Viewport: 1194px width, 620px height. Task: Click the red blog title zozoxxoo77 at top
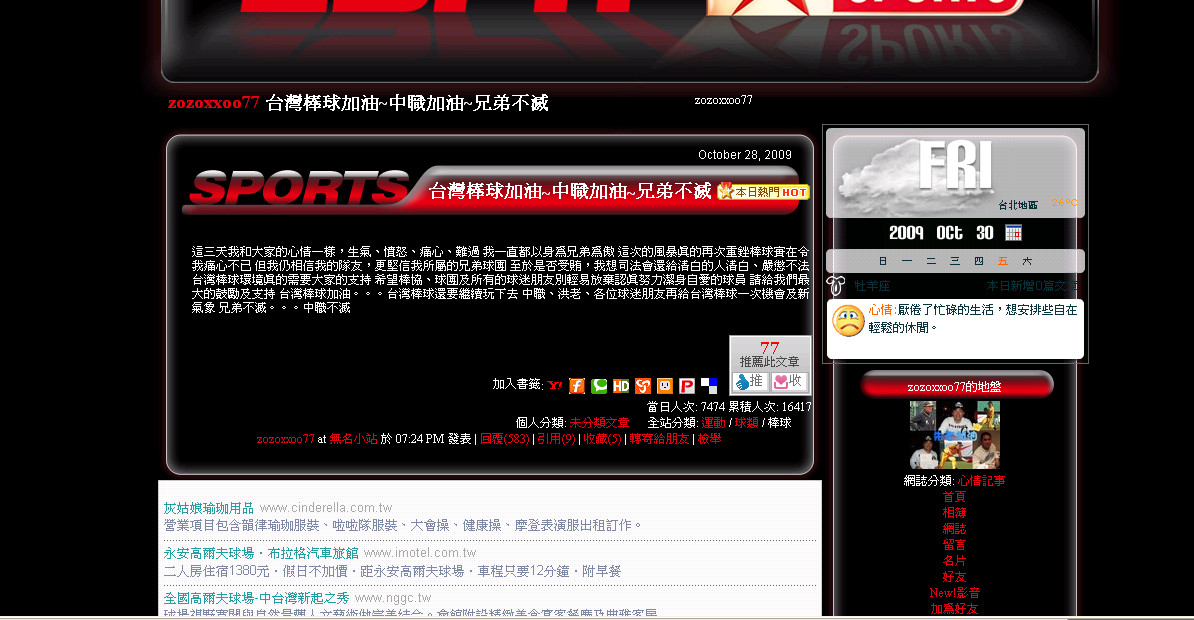213,103
